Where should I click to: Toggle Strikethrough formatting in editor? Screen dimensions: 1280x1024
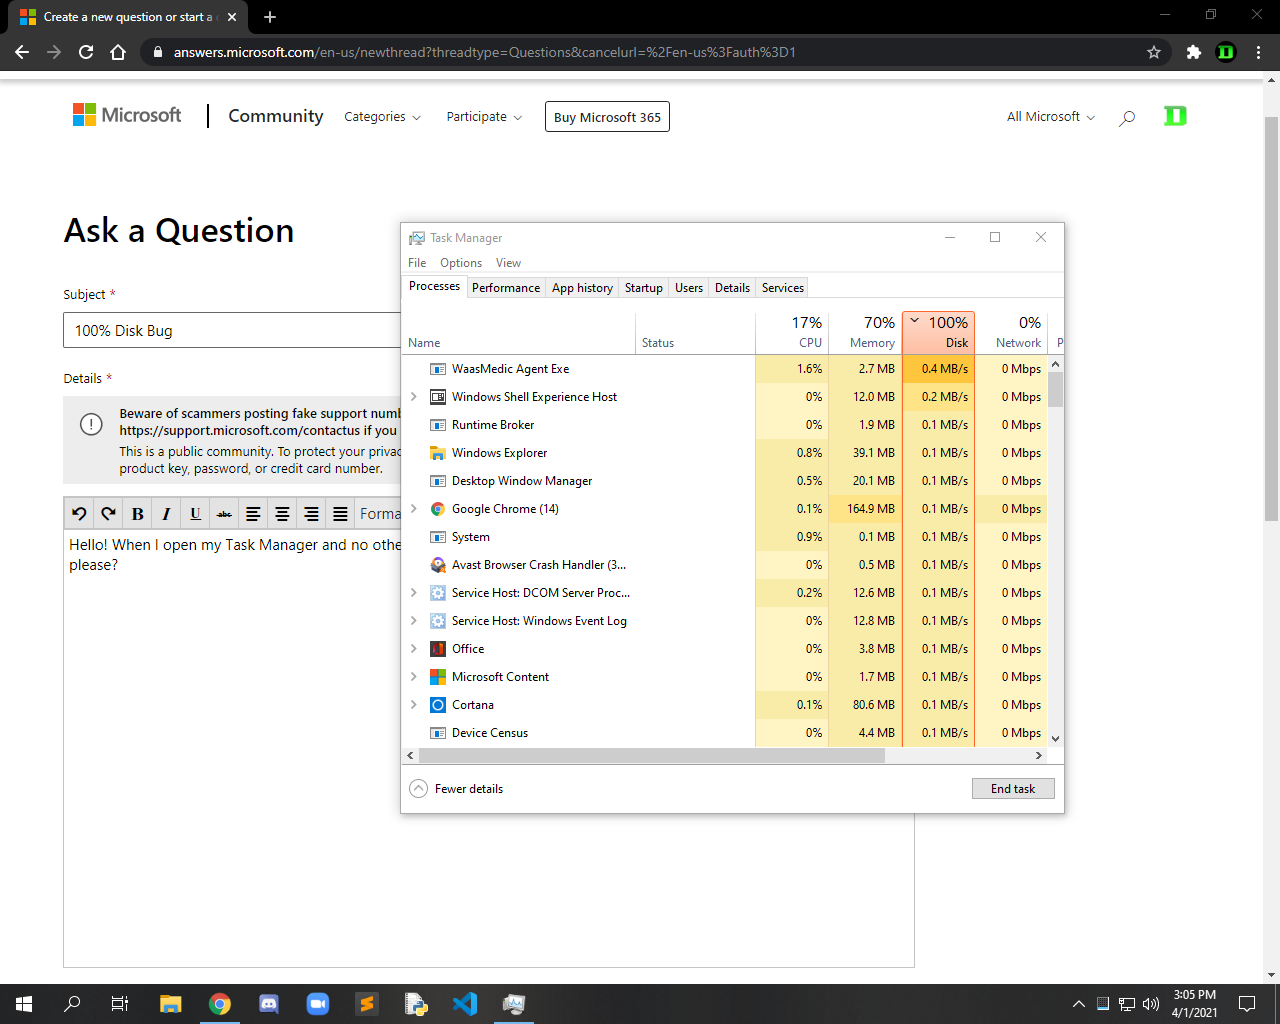tap(224, 514)
